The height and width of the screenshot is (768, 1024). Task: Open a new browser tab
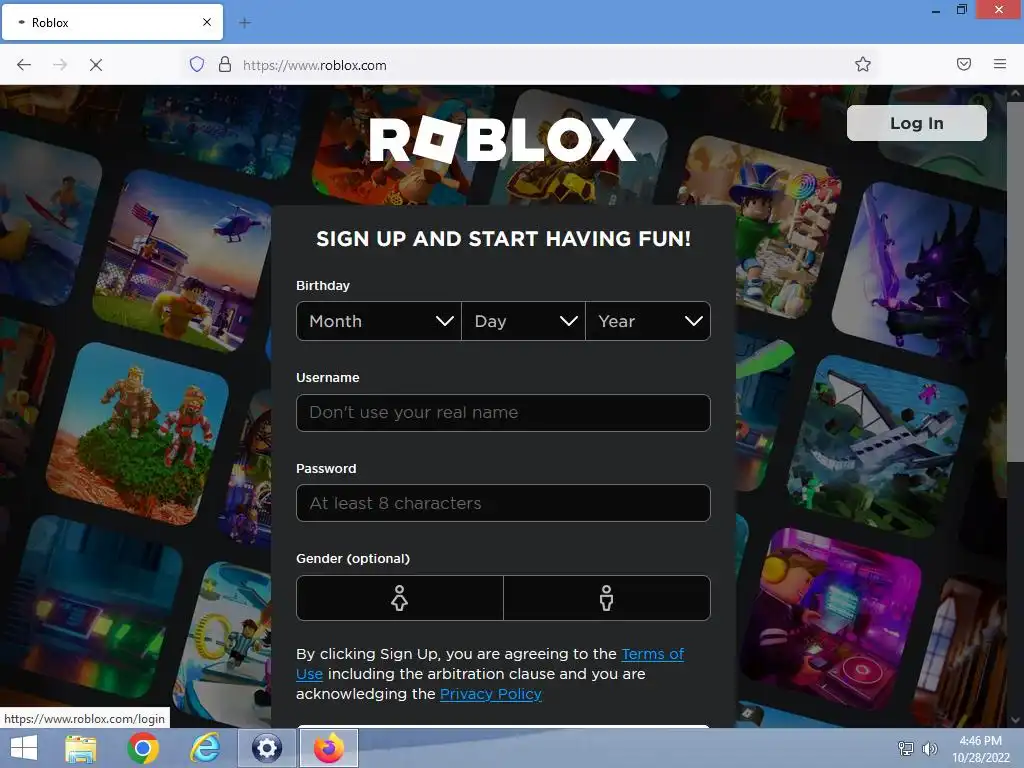(x=245, y=23)
